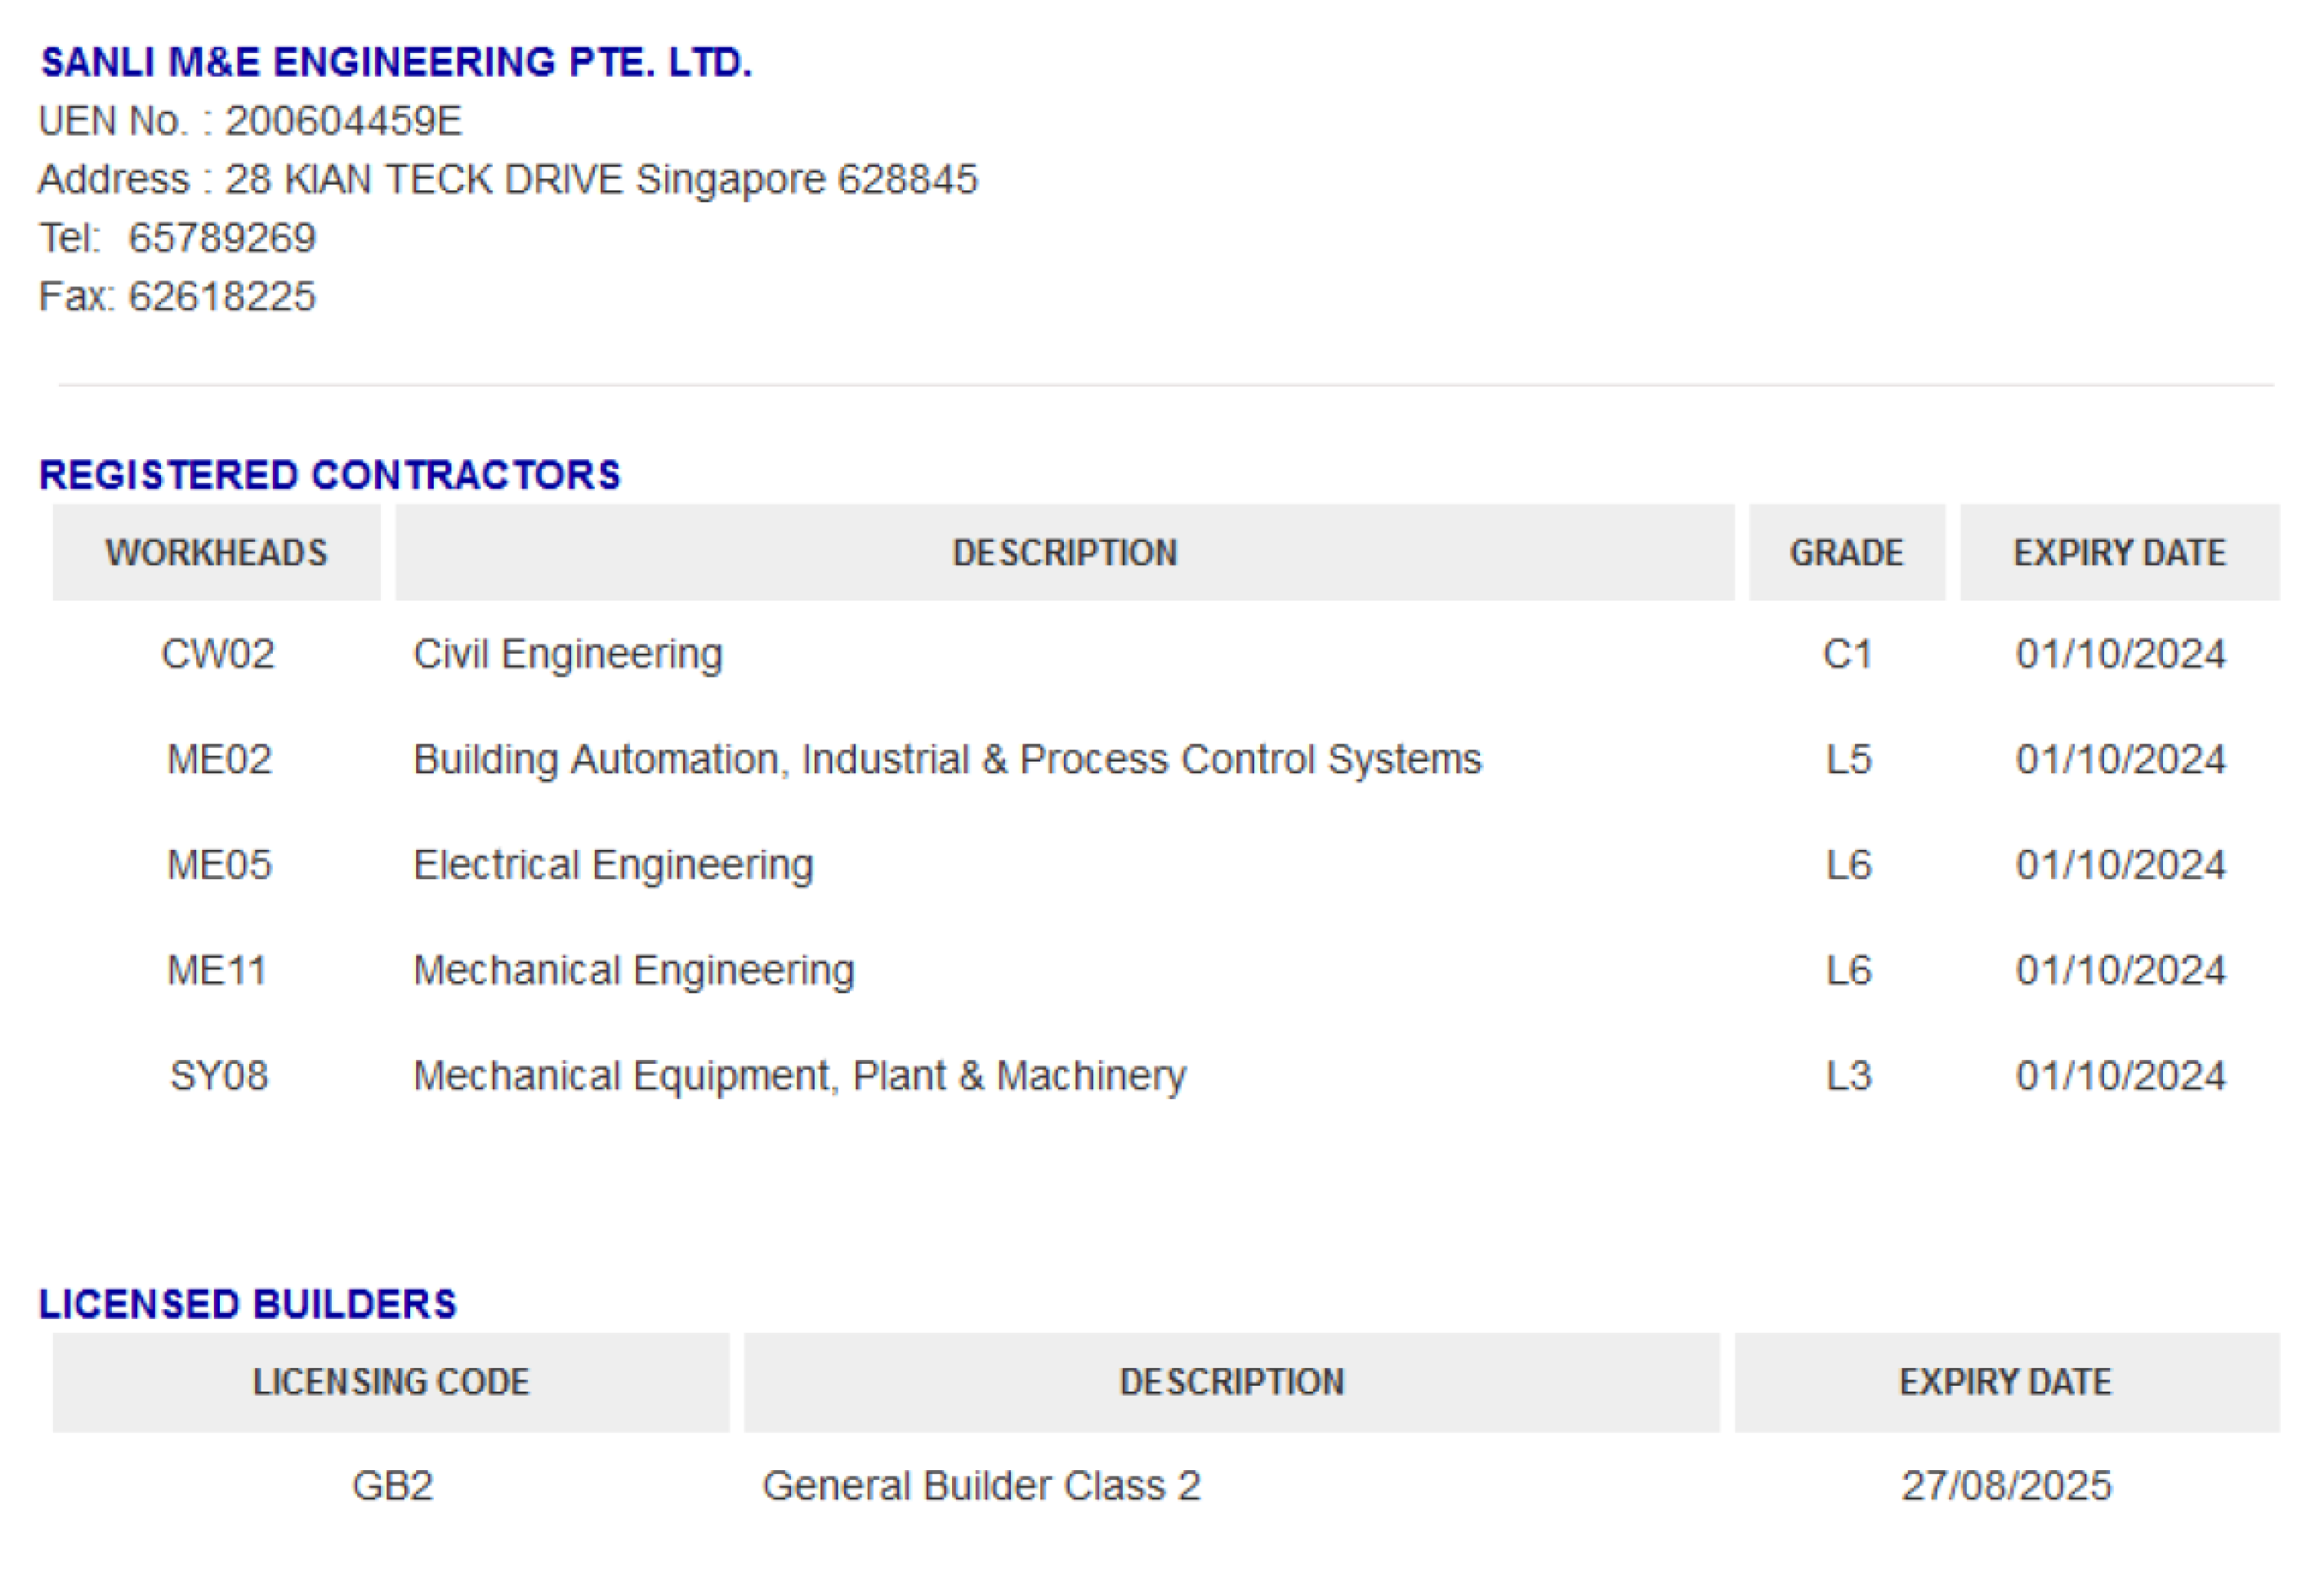Select the CW02 workhead code
The width and height of the screenshot is (2324, 1582).
coord(218,654)
